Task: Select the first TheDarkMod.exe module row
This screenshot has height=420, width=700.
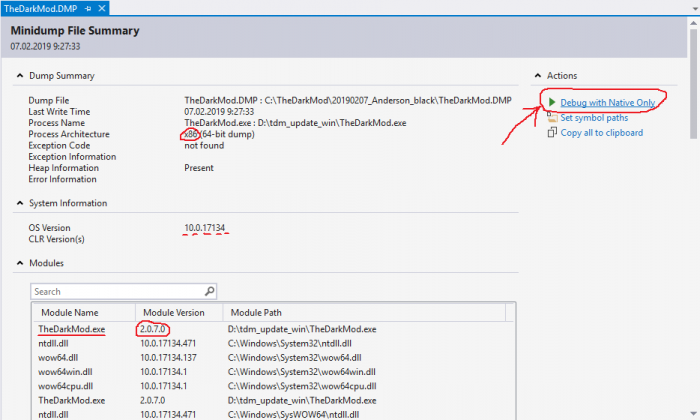Action: pyautogui.click(x=273, y=329)
